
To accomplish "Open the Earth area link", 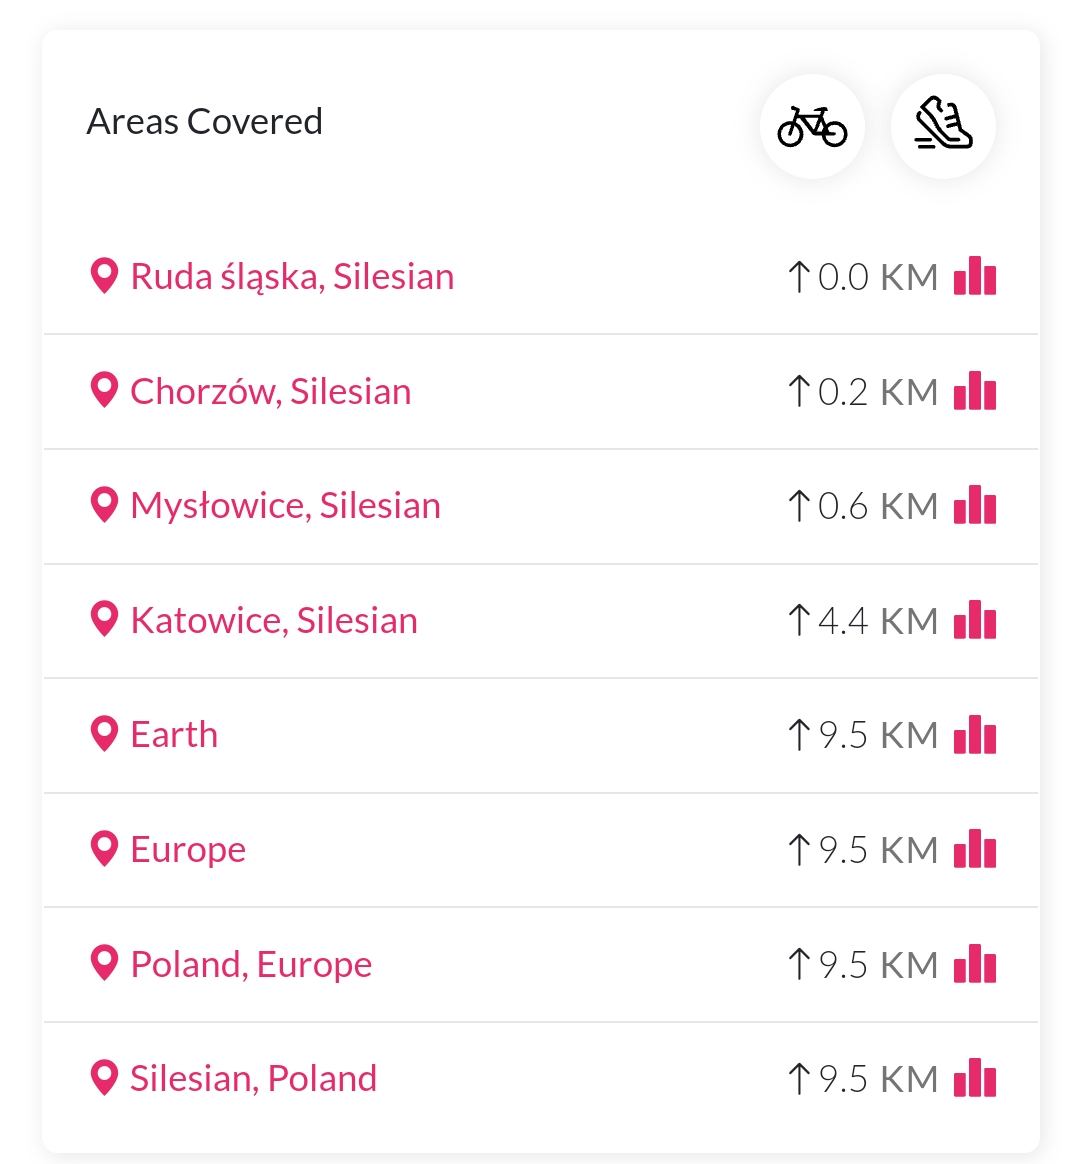I will click(174, 735).
